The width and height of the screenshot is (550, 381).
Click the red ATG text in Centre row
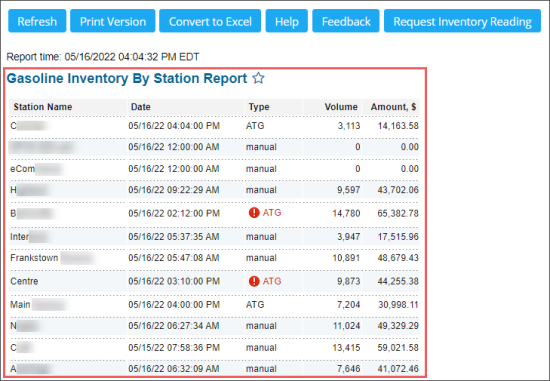pos(272,281)
